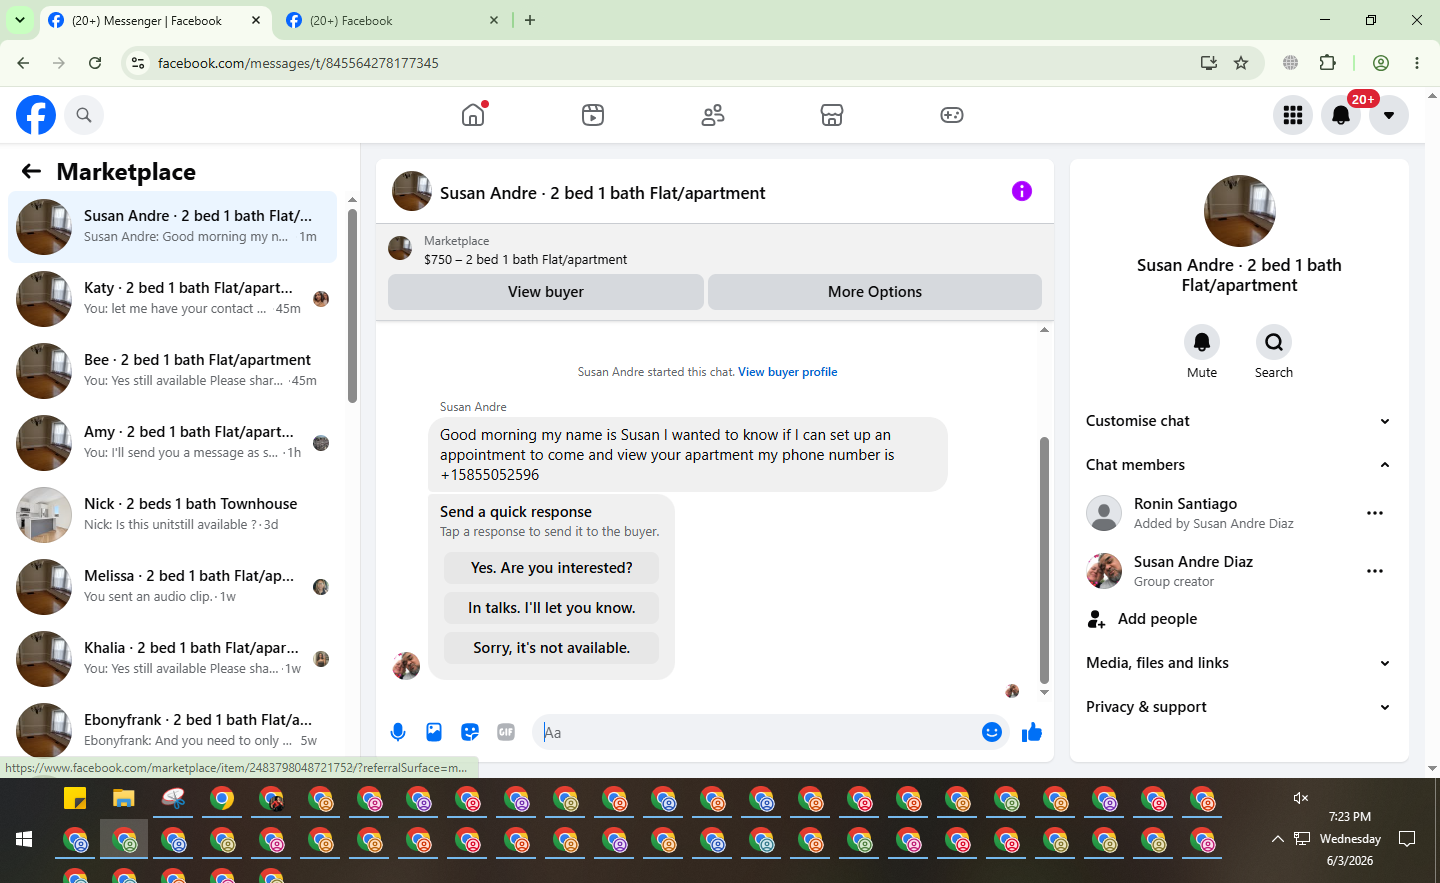
Task: Open conversation information purple icon
Action: 1022,191
